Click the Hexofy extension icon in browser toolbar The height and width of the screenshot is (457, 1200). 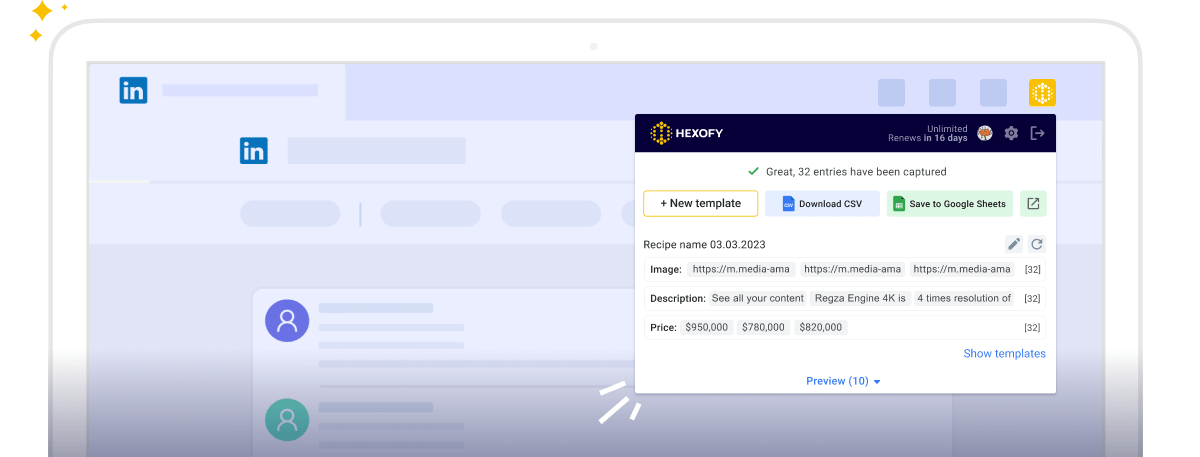tap(1042, 93)
